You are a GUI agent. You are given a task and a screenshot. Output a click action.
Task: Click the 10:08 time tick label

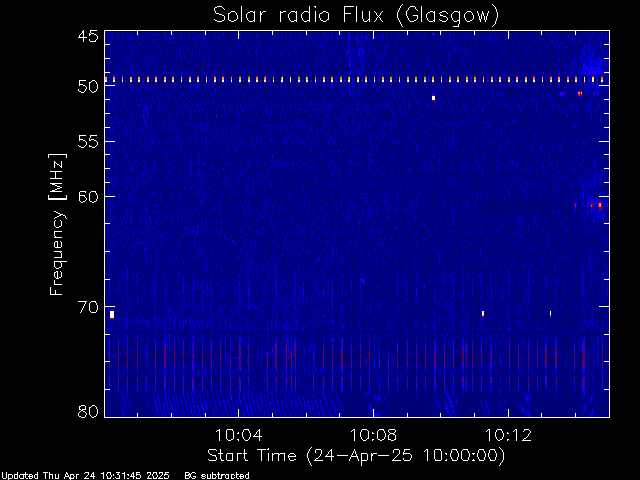point(373,435)
